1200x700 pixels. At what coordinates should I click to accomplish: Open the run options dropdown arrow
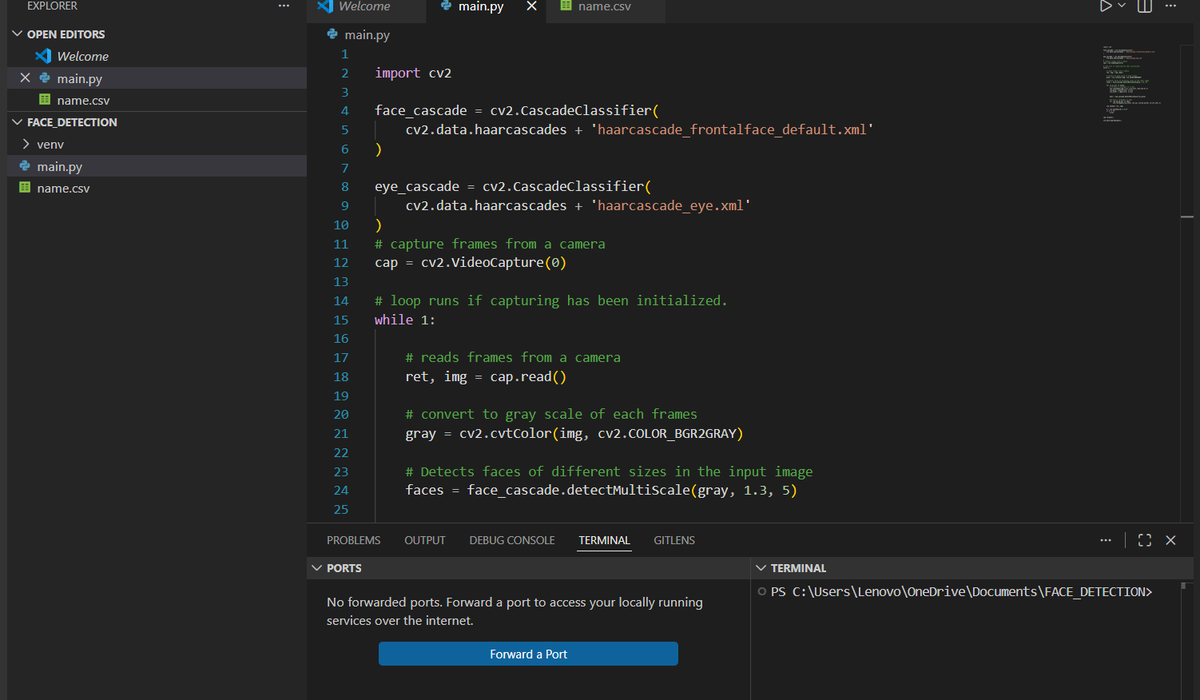[1122, 7]
